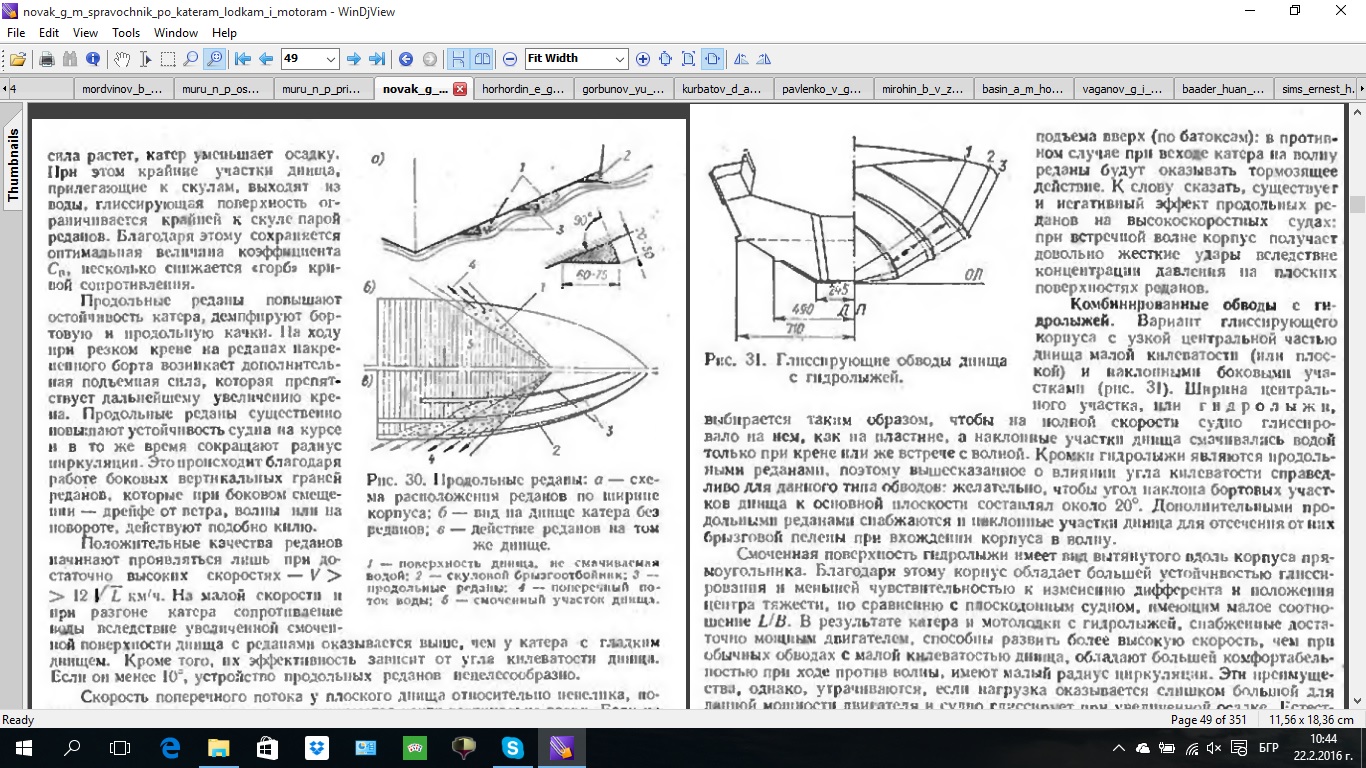Click the zoom out minus button
Screen dimensions: 1366x768
[510, 59]
